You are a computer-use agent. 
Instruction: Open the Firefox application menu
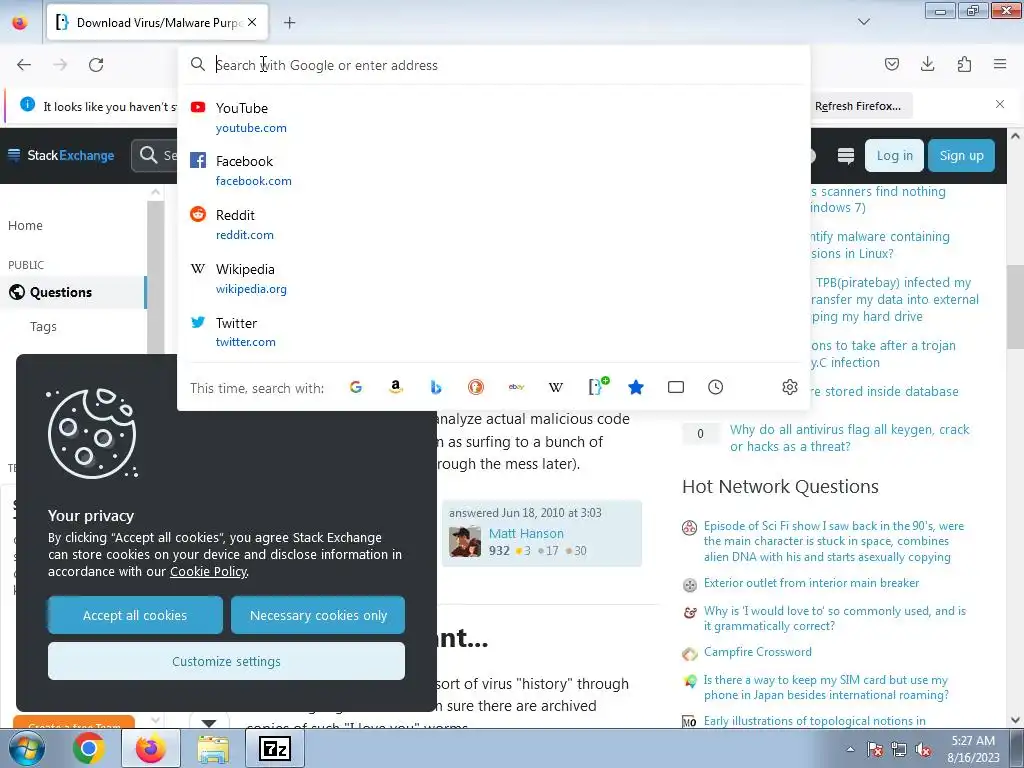[x=1000, y=64]
